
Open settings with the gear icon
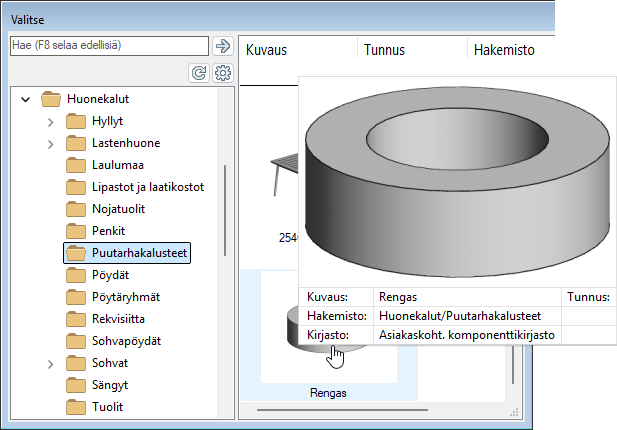222,73
